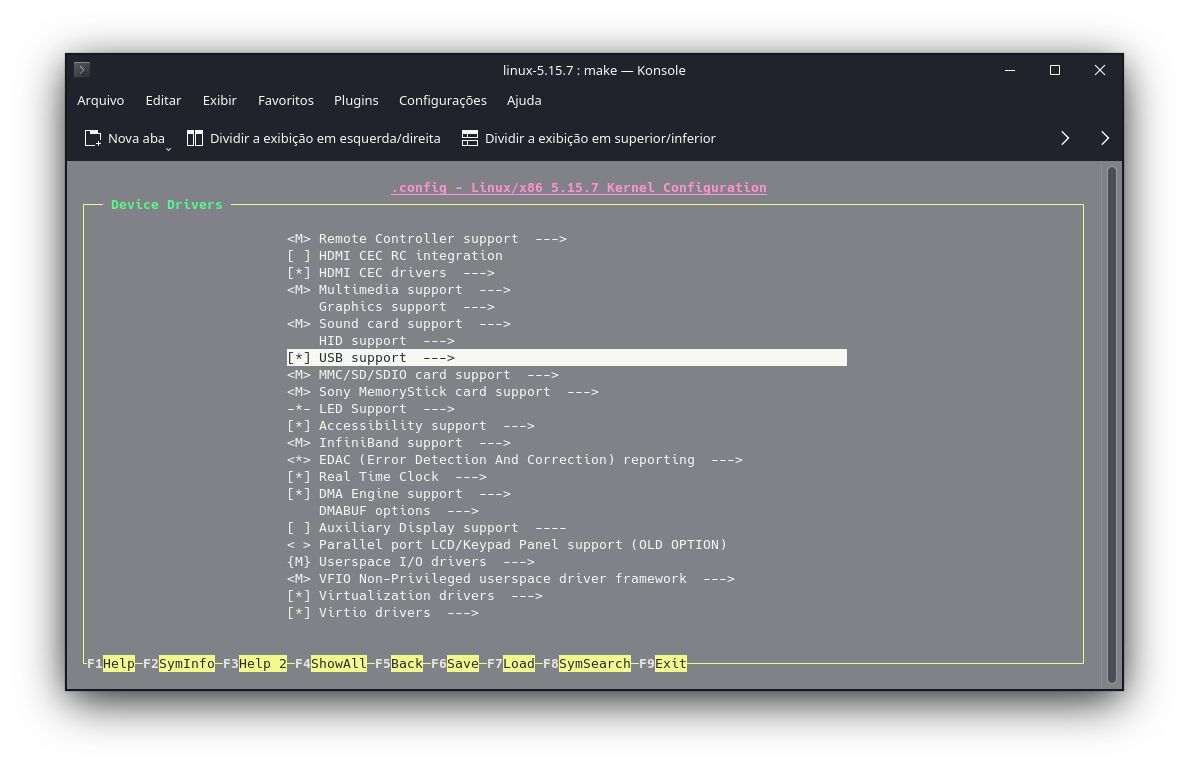
Task: Toggle HDMI CEC RC integration checkbox
Action: pyautogui.click(x=299, y=255)
